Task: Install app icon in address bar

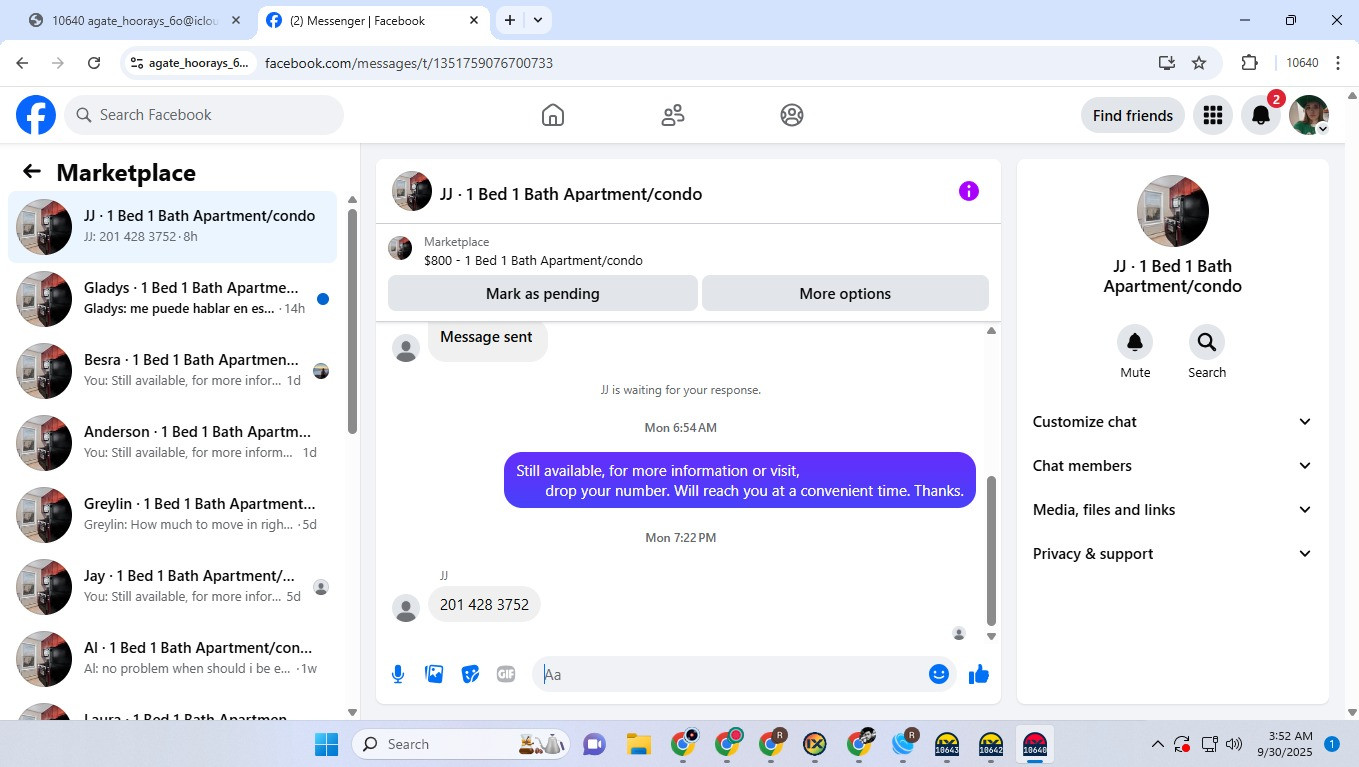Action: pyautogui.click(x=1167, y=63)
